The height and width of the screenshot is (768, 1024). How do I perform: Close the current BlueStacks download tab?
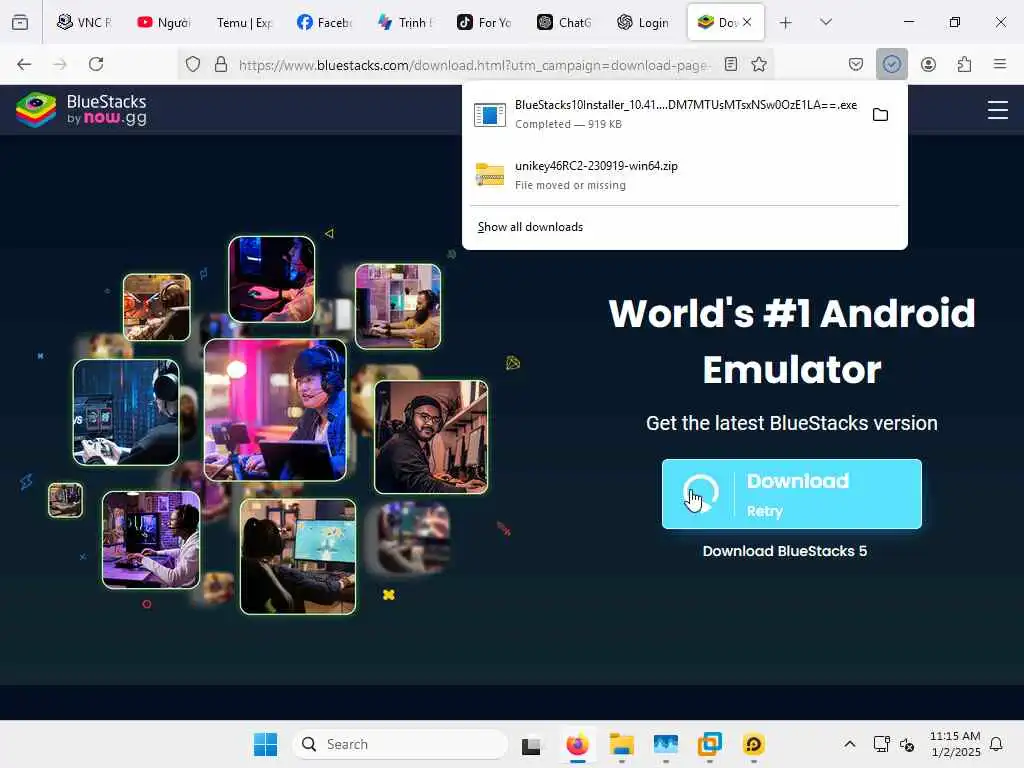pos(747,22)
